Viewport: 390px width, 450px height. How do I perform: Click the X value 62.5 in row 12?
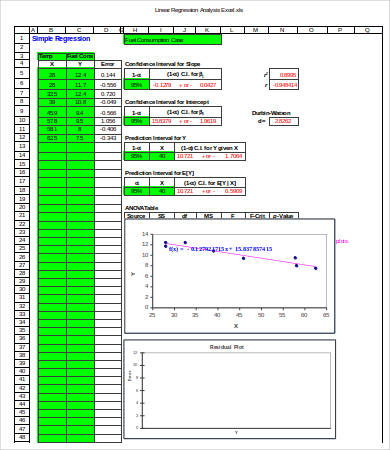coord(52,138)
